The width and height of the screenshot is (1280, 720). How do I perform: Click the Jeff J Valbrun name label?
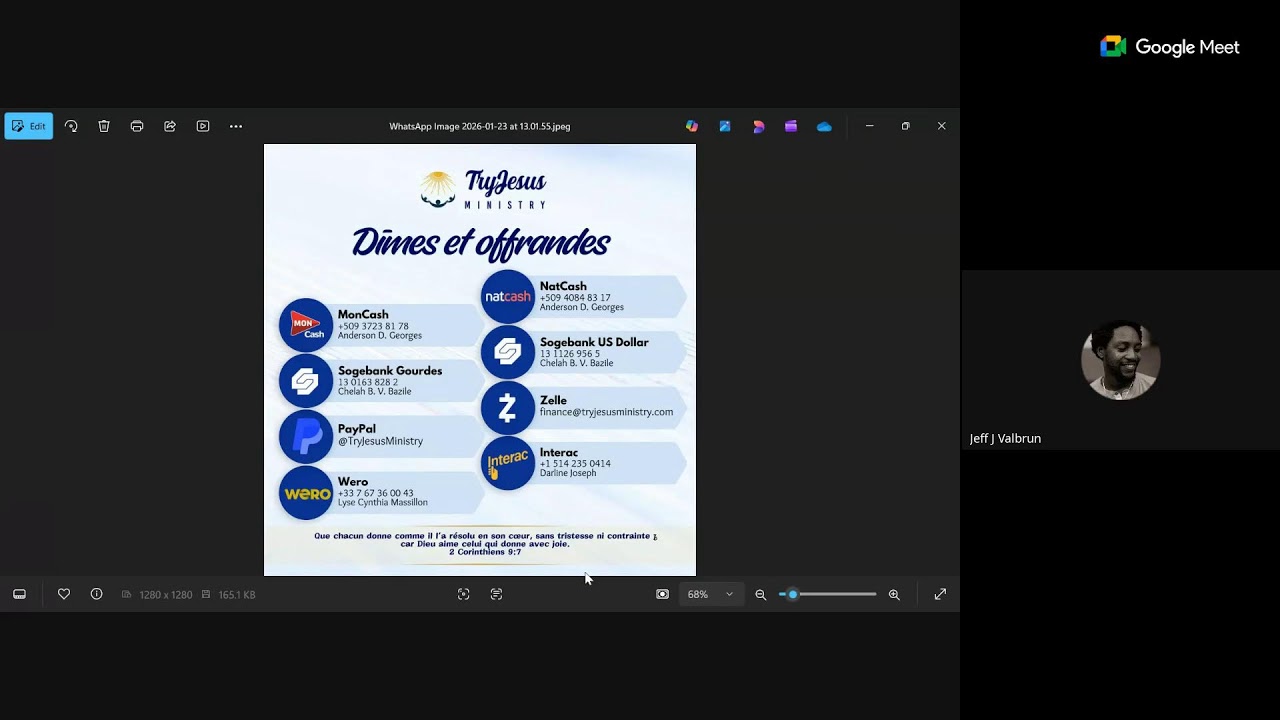click(1005, 438)
